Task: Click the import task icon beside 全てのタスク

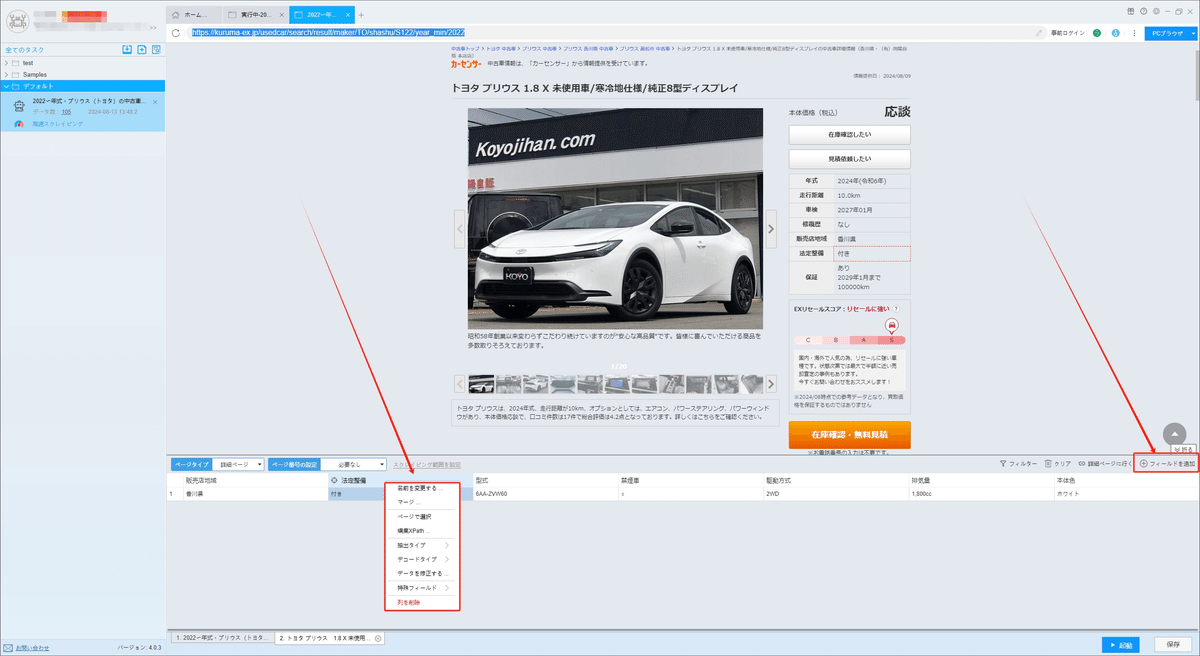Action: [127, 49]
